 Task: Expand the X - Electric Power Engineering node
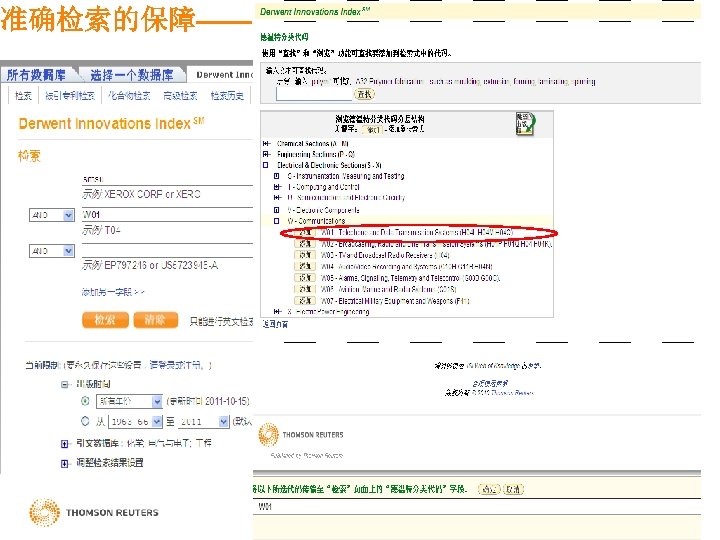click(276, 311)
